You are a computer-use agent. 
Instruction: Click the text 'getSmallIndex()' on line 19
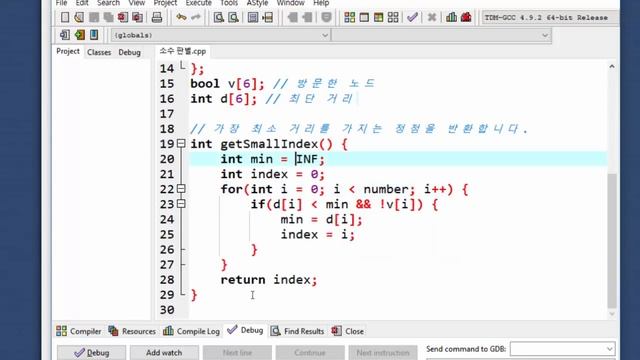277,144
